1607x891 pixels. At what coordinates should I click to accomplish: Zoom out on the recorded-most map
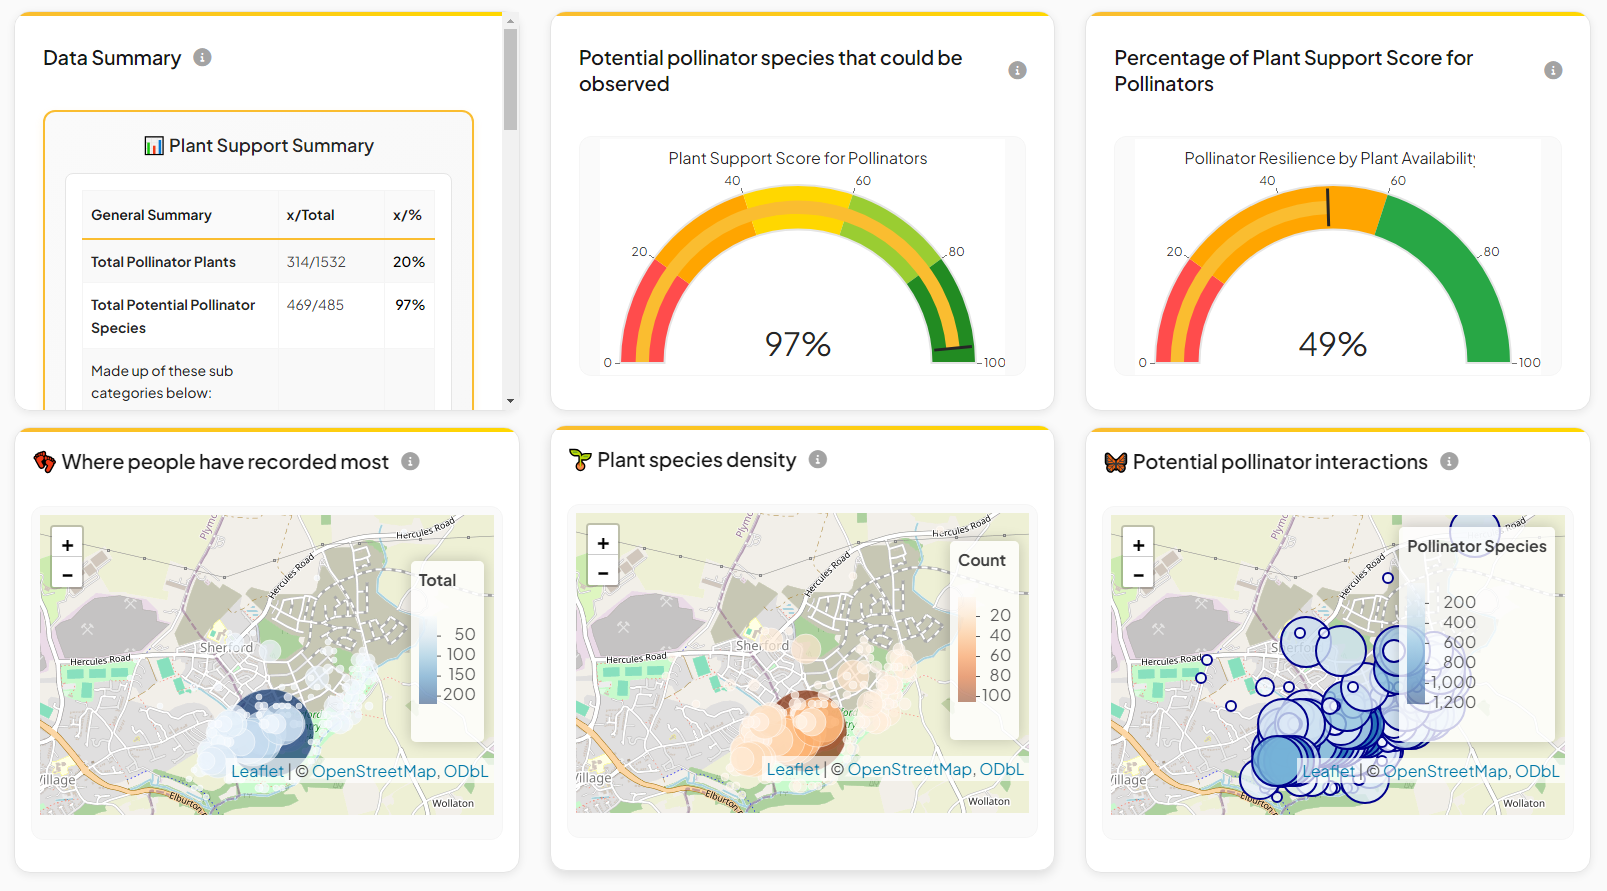[67, 575]
